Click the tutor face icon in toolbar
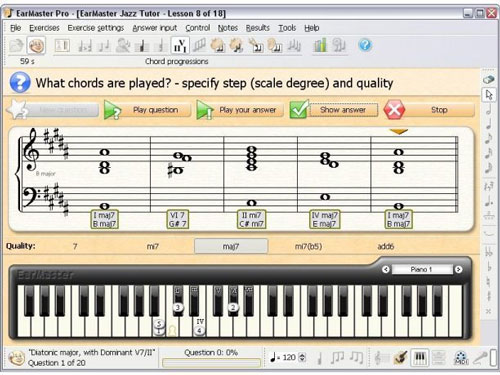The width and height of the screenshot is (500, 375). (36, 45)
